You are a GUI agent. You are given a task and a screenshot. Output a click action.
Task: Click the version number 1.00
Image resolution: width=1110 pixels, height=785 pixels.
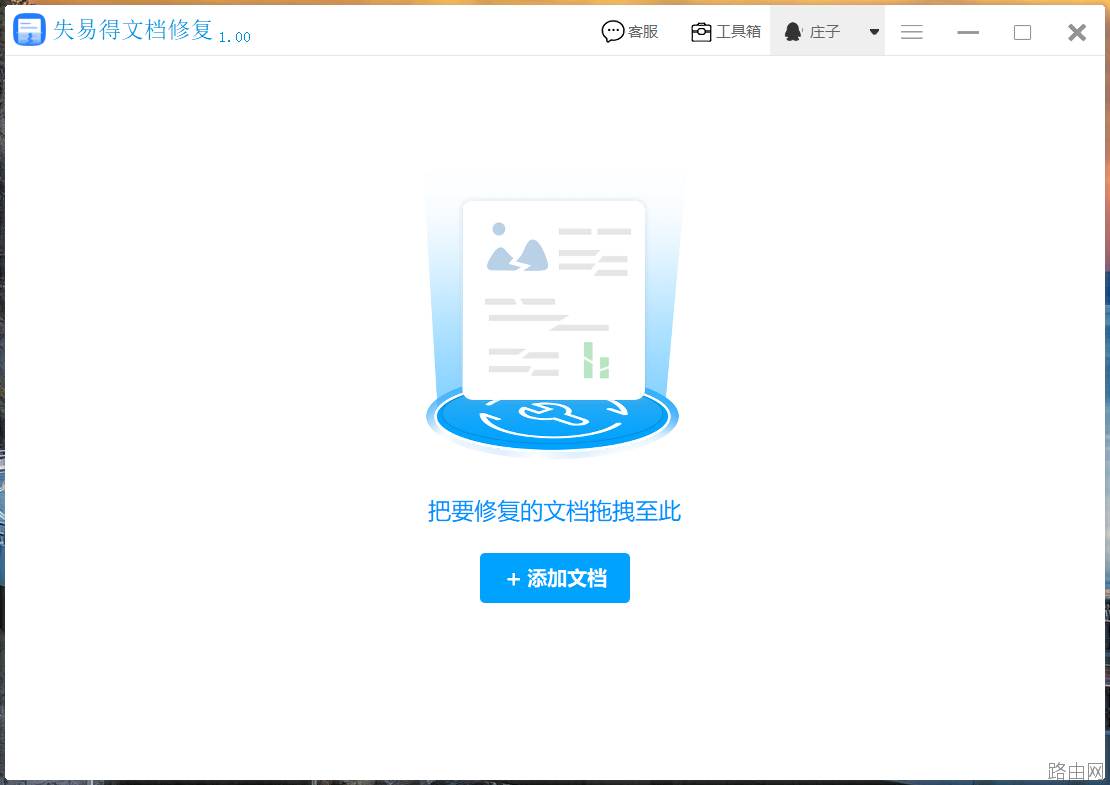(x=234, y=37)
